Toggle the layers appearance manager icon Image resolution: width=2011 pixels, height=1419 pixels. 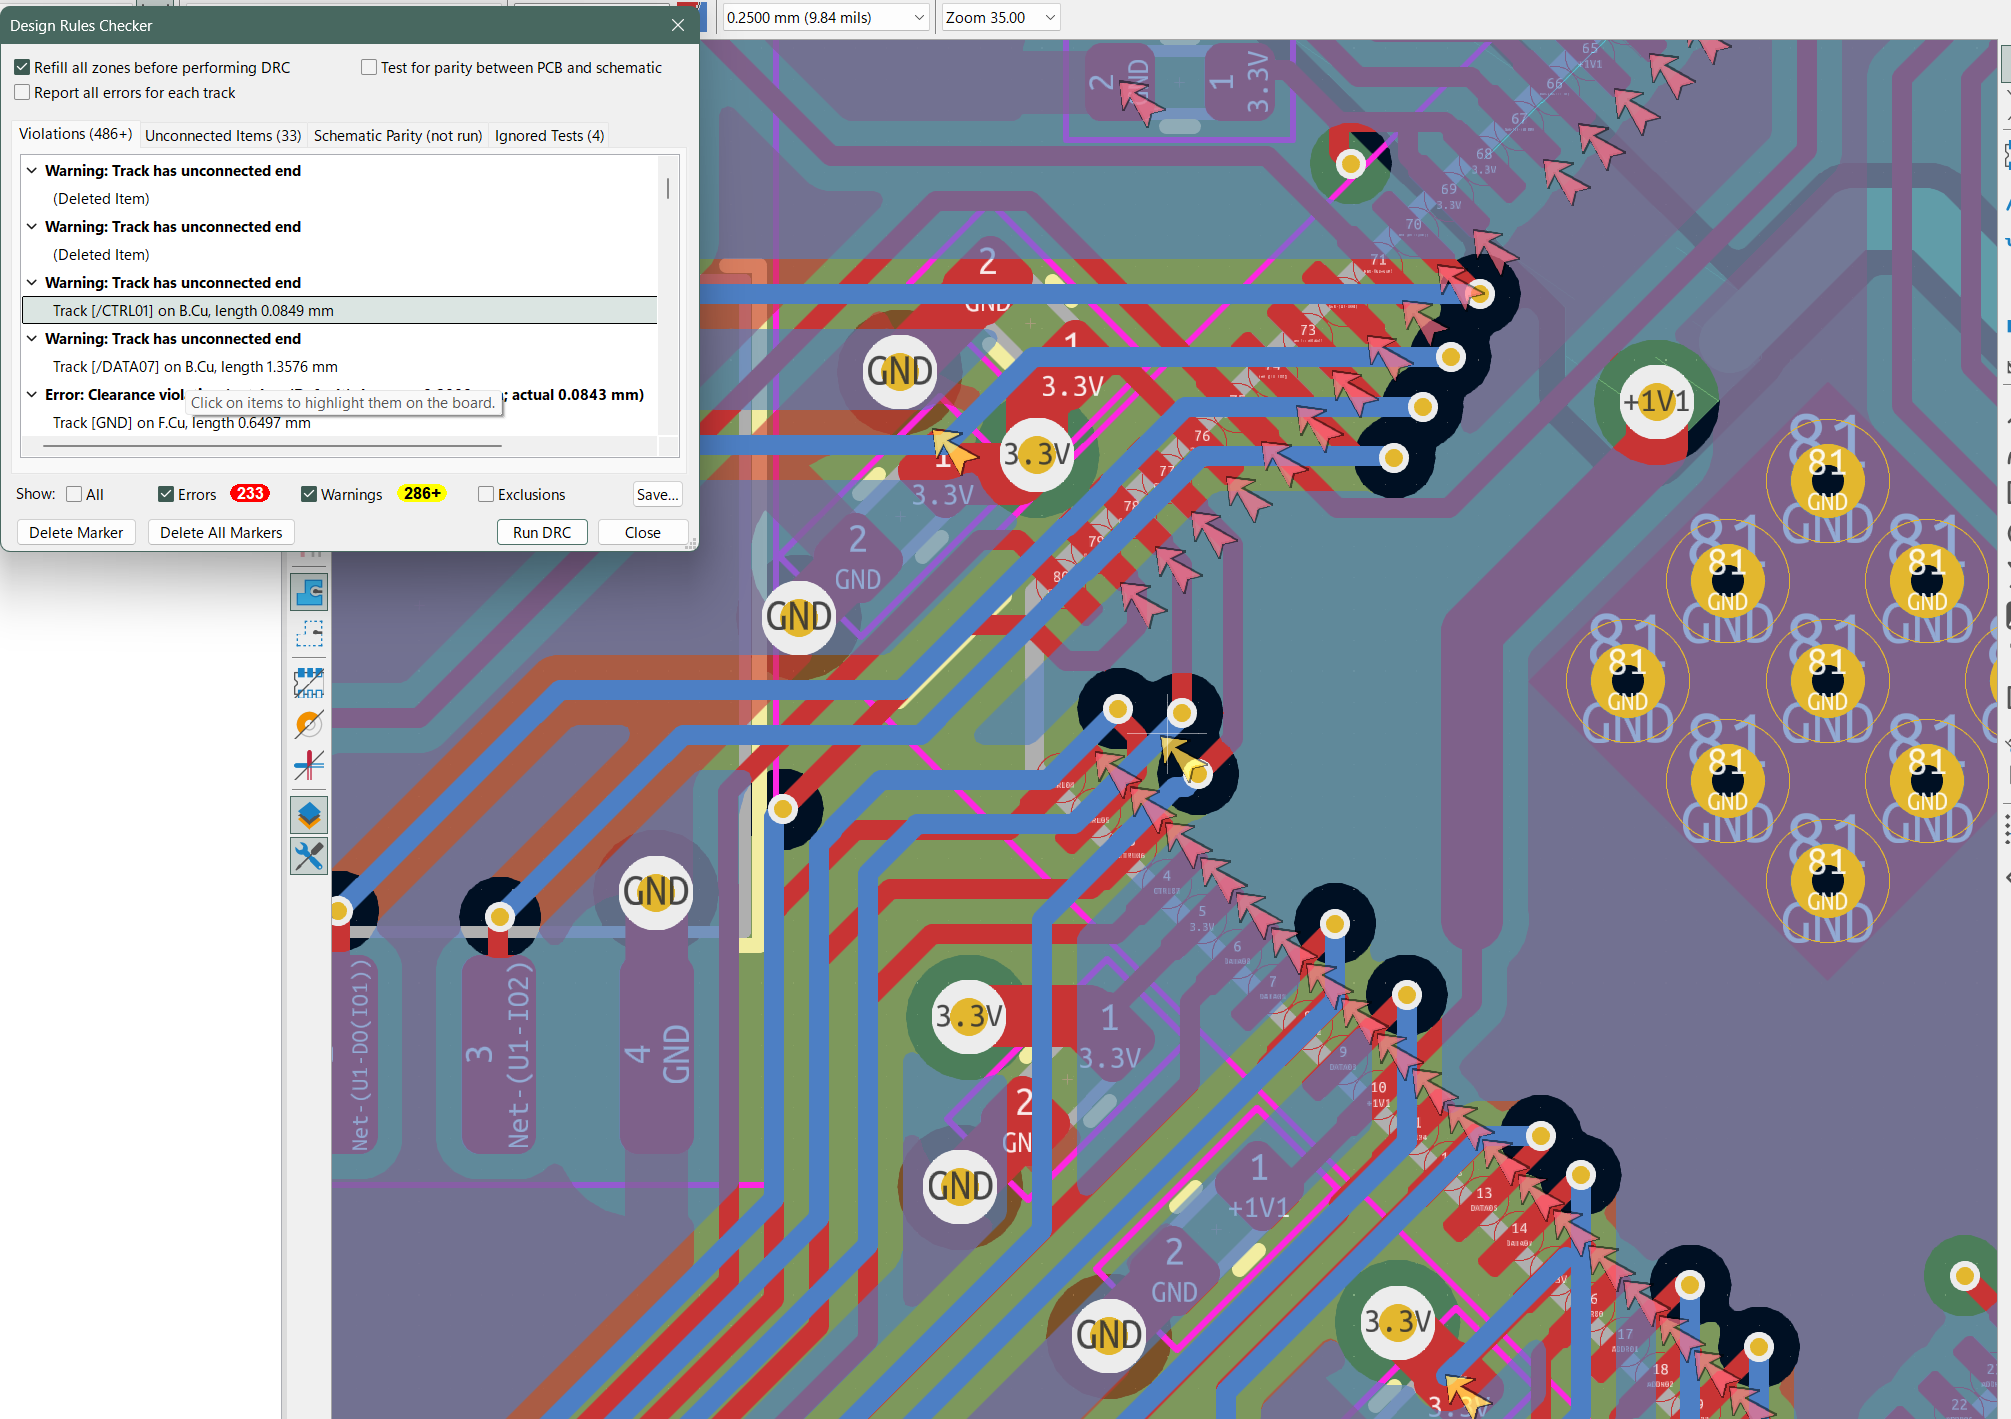[309, 815]
